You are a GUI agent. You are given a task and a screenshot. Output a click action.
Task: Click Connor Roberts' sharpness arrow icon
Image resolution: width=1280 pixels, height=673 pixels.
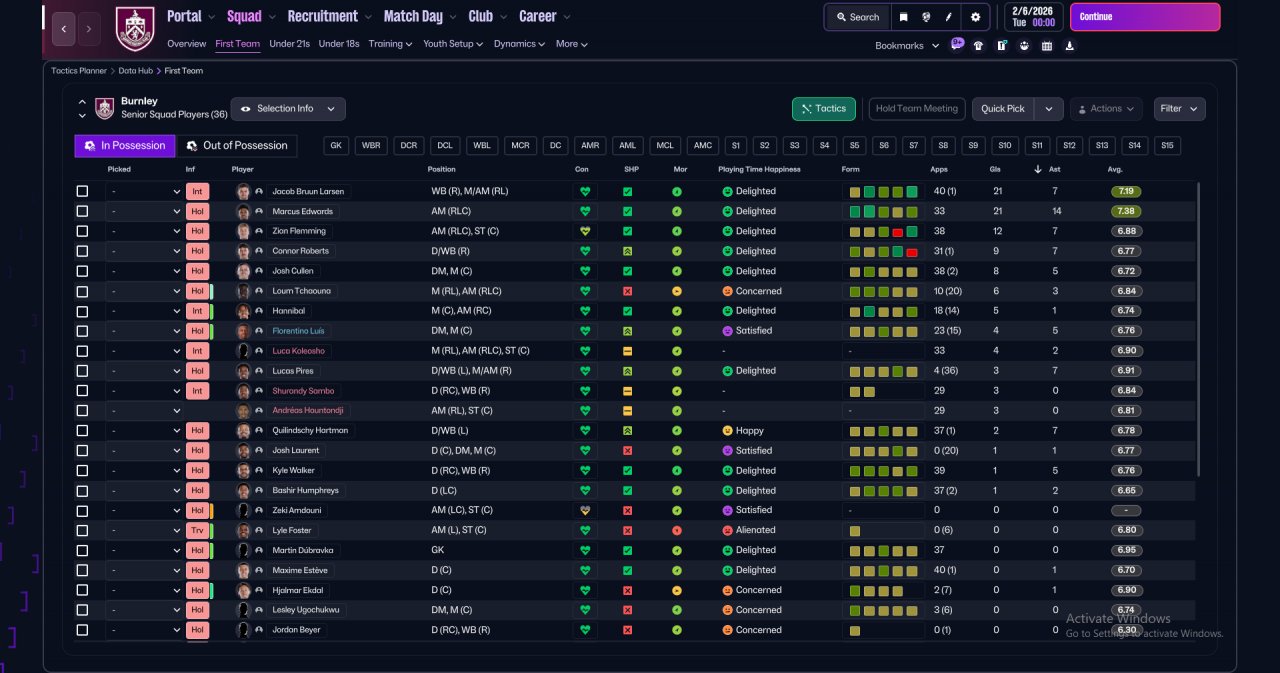point(627,251)
